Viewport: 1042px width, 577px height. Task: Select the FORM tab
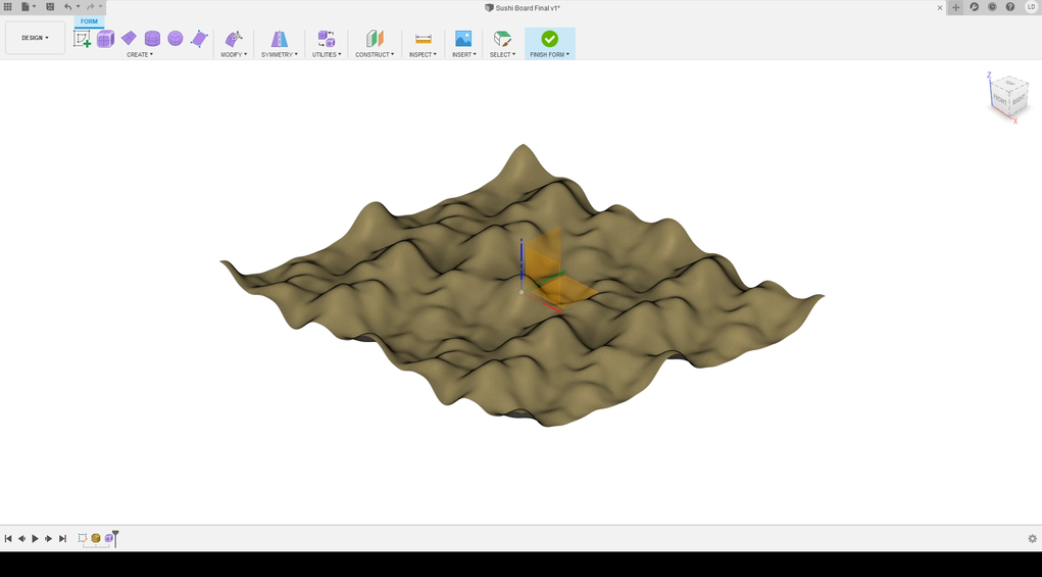click(89, 21)
